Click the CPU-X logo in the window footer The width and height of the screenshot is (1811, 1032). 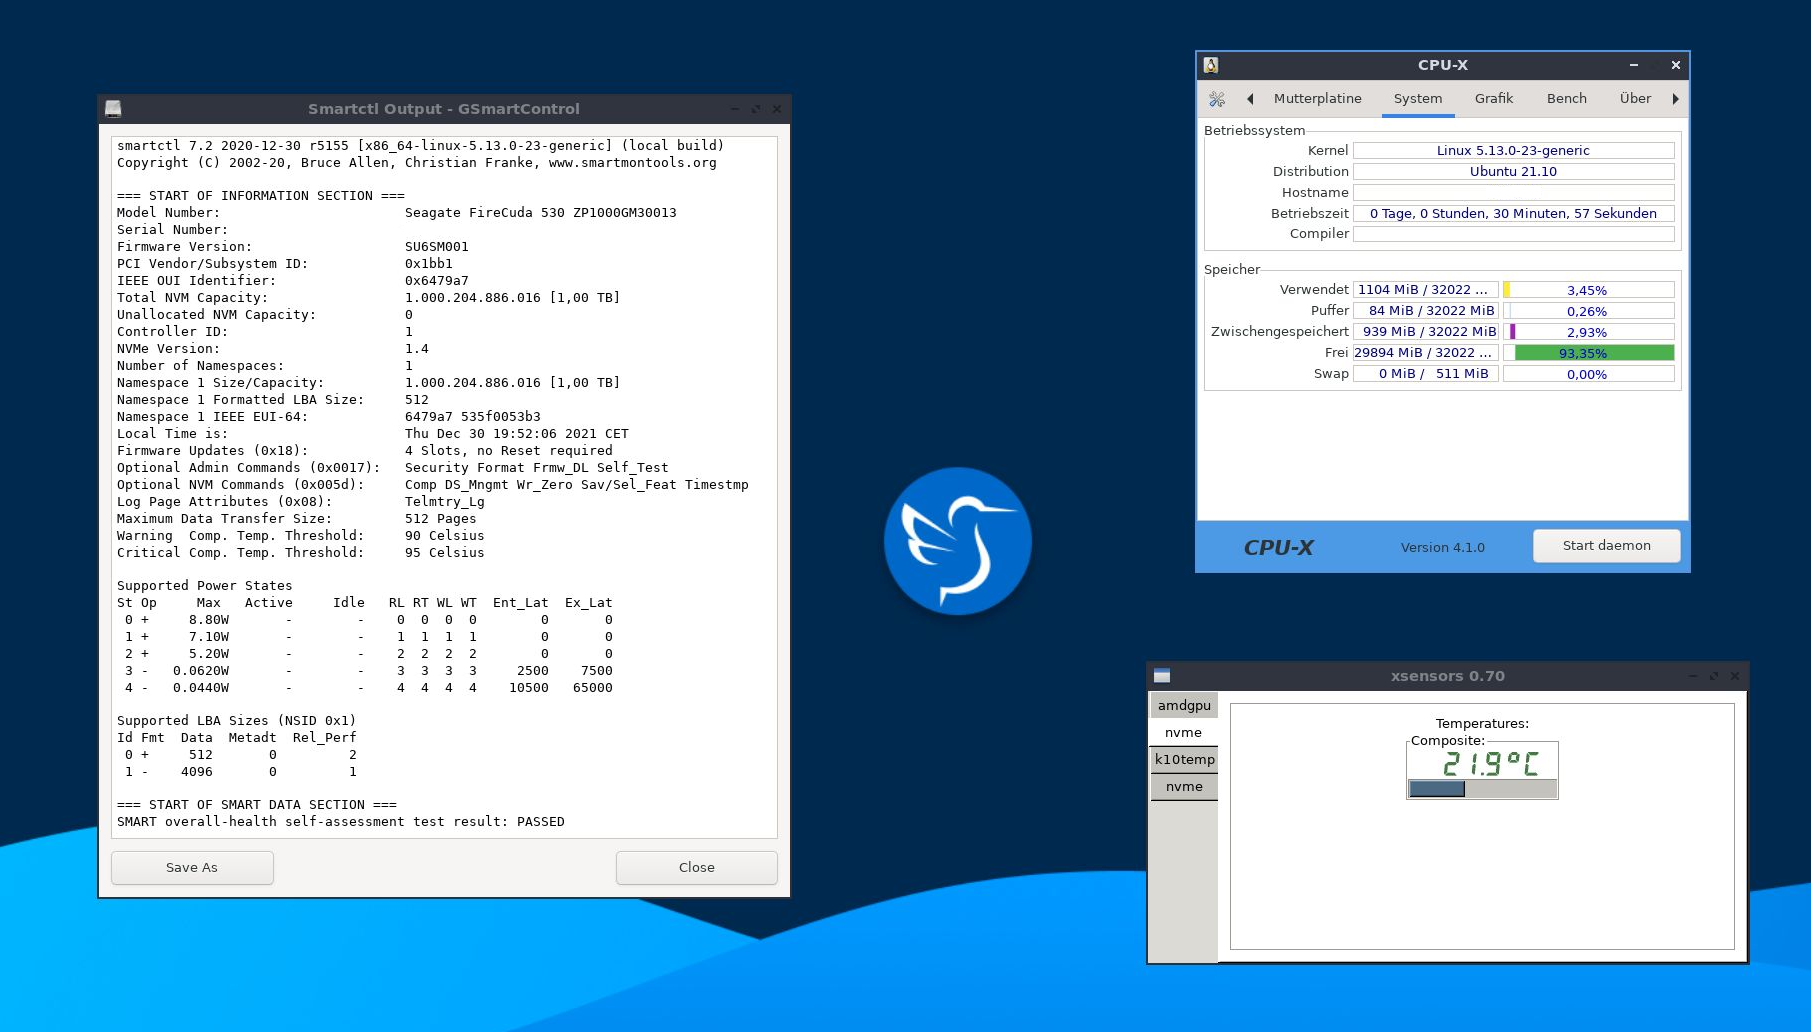tap(1279, 547)
